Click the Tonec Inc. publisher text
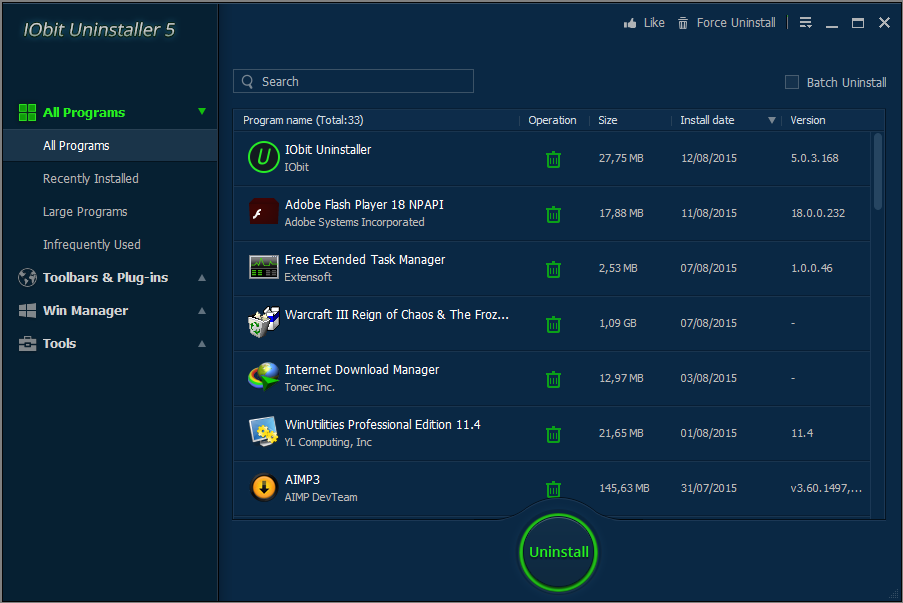Image resolution: width=903 pixels, height=603 pixels. [309, 387]
